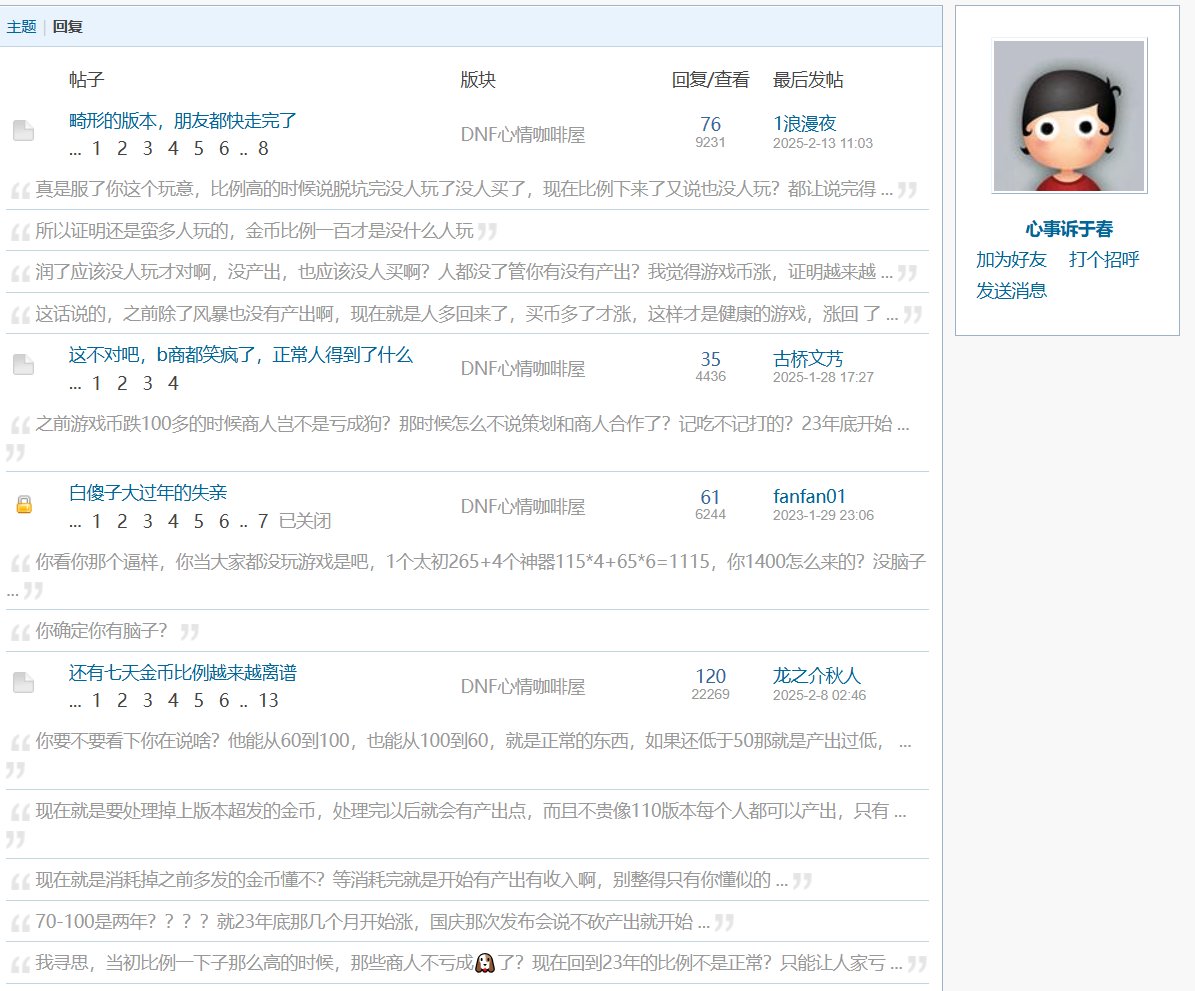Screen dimensions: 1195x991
Task: Click reply count 61
Action: (x=710, y=497)
